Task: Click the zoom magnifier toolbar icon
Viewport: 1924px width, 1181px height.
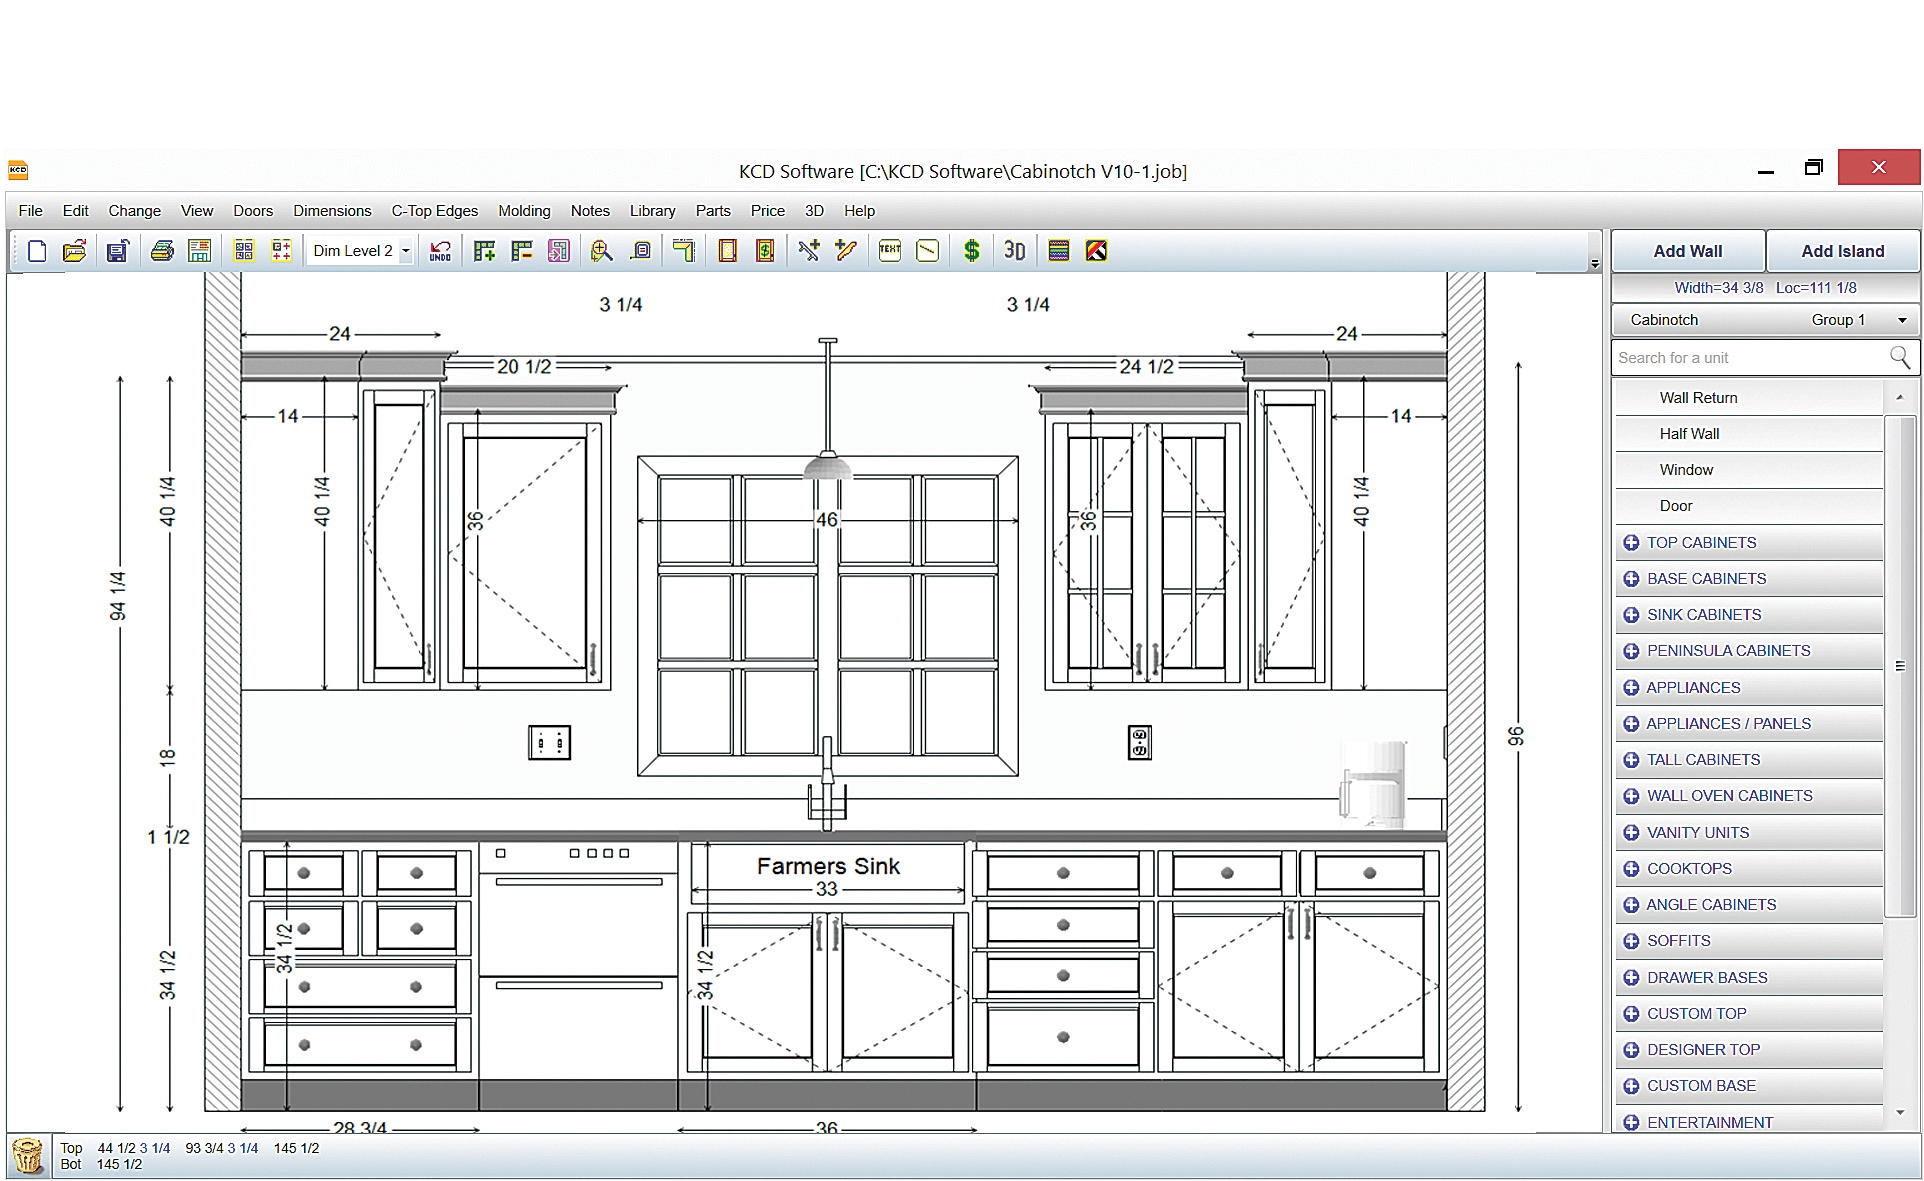Action: 601,251
